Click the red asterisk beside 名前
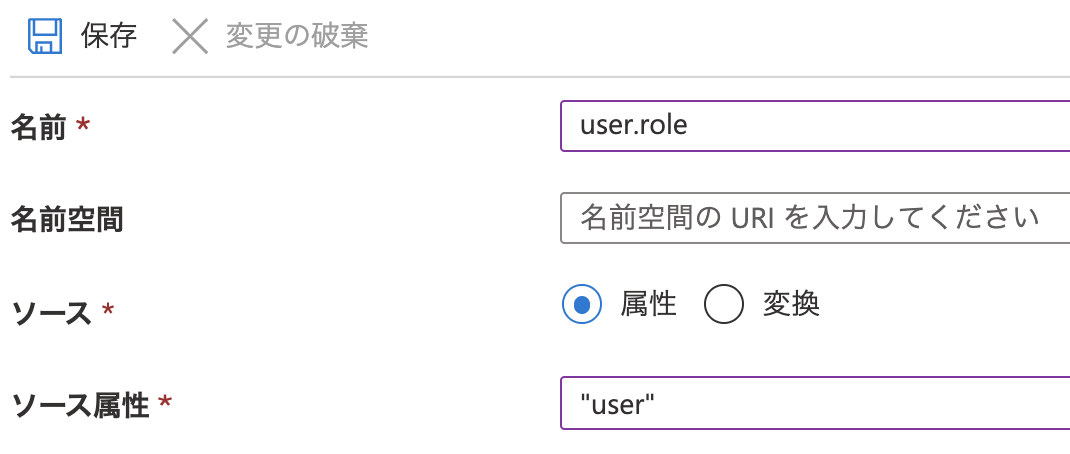The width and height of the screenshot is (1070, 454). coord(83,127)
